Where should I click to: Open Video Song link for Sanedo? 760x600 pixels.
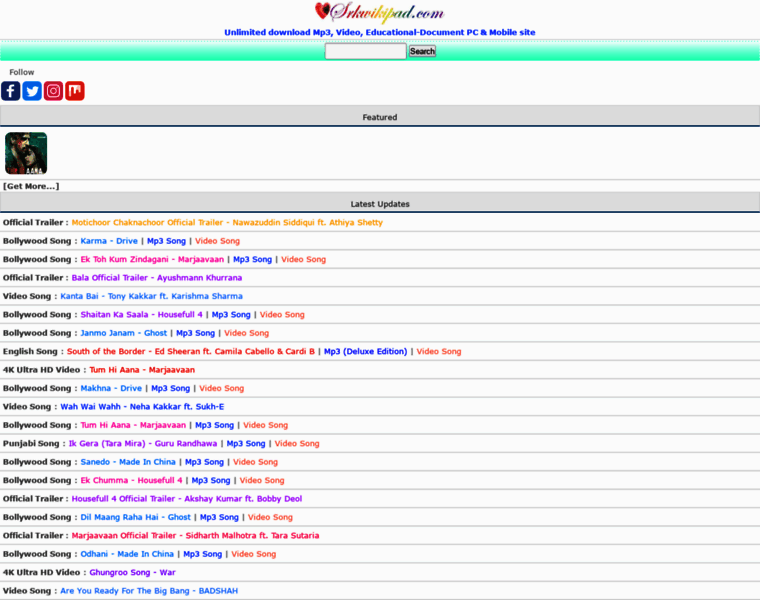255,462
